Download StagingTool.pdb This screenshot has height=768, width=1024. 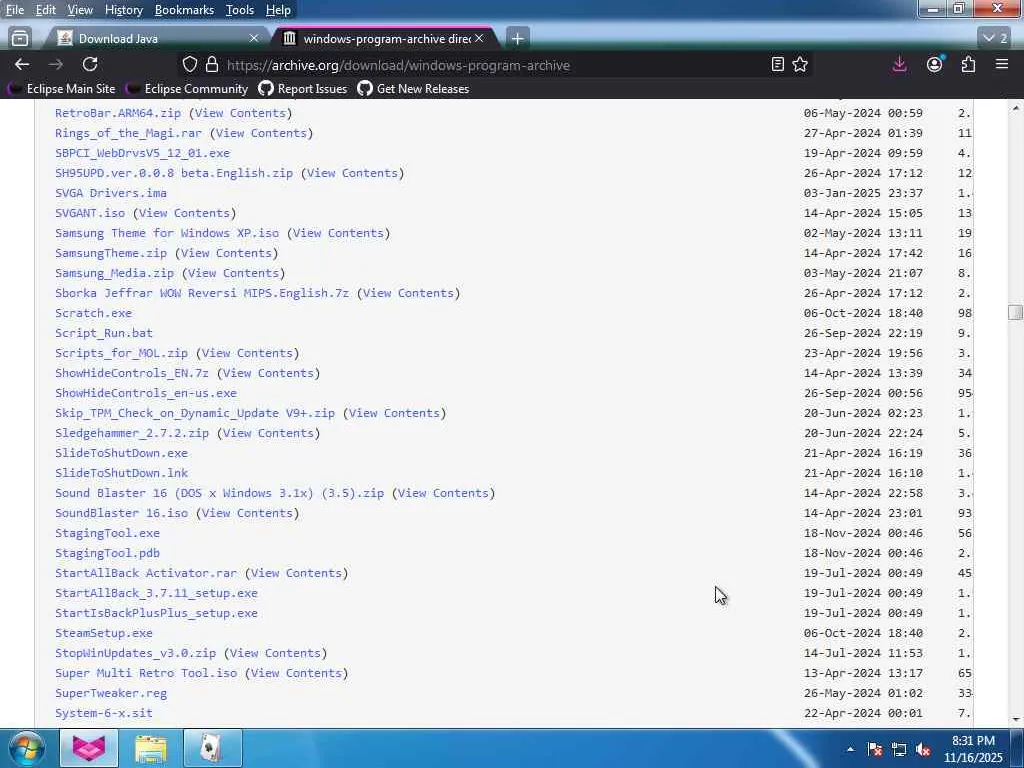(x=107, y=553)
